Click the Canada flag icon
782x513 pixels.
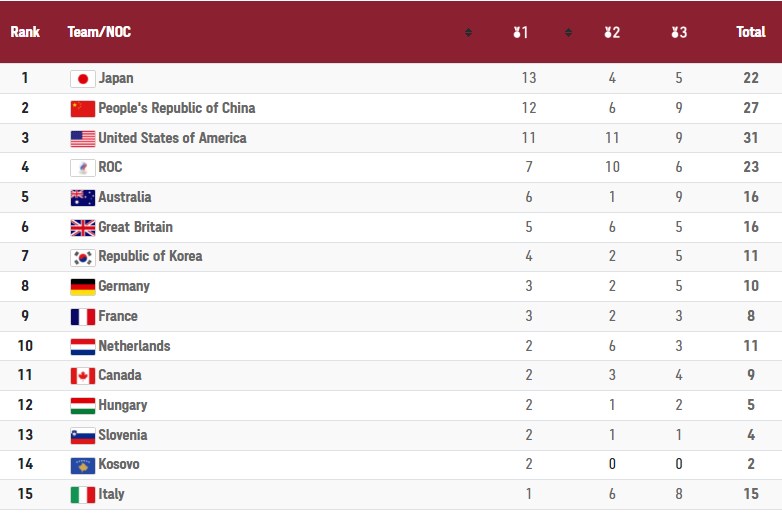click(83, 376)
